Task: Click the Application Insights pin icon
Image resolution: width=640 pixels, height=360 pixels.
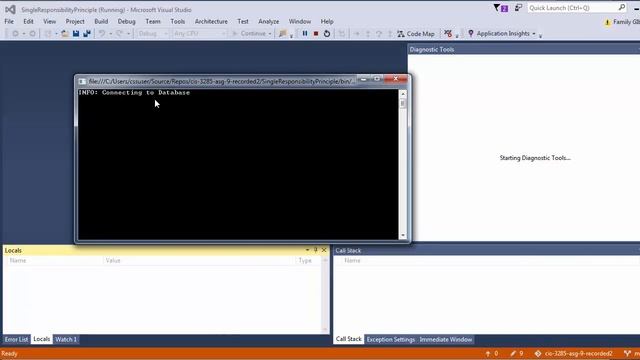Action: tap(471, 33)
